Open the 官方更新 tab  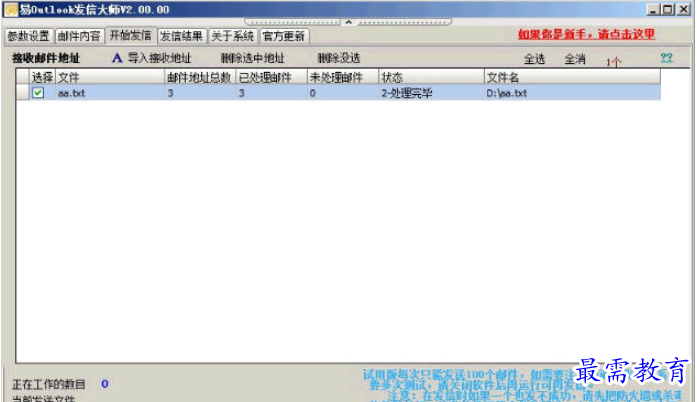[284, 36]
